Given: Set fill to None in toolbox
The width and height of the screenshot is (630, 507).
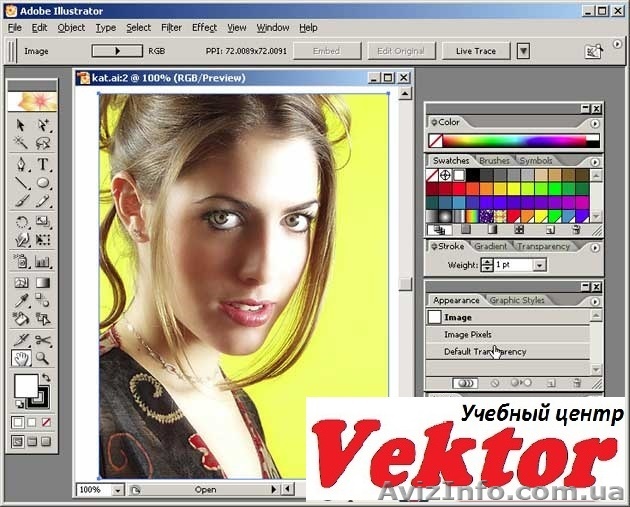Looking at the screenshot, I should pos(48,423).
